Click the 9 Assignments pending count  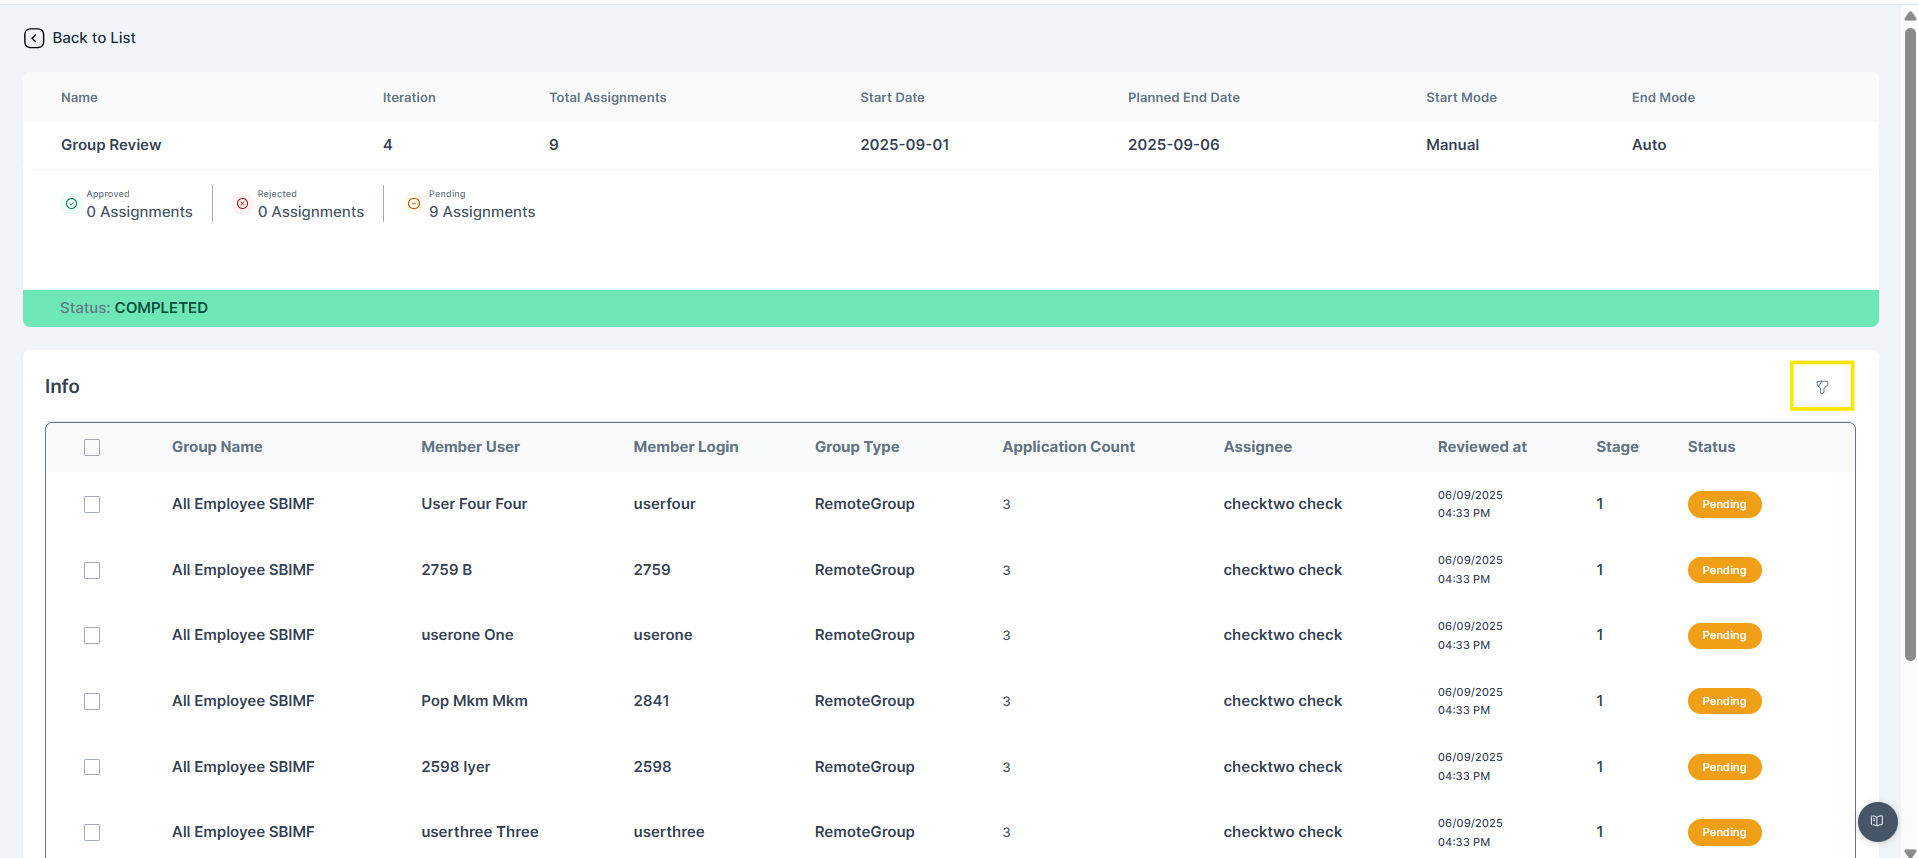point(482,212)
